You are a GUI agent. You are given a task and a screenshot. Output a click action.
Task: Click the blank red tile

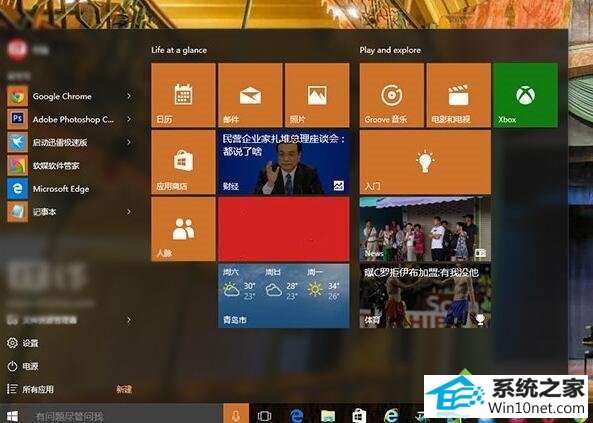[284, 229]
